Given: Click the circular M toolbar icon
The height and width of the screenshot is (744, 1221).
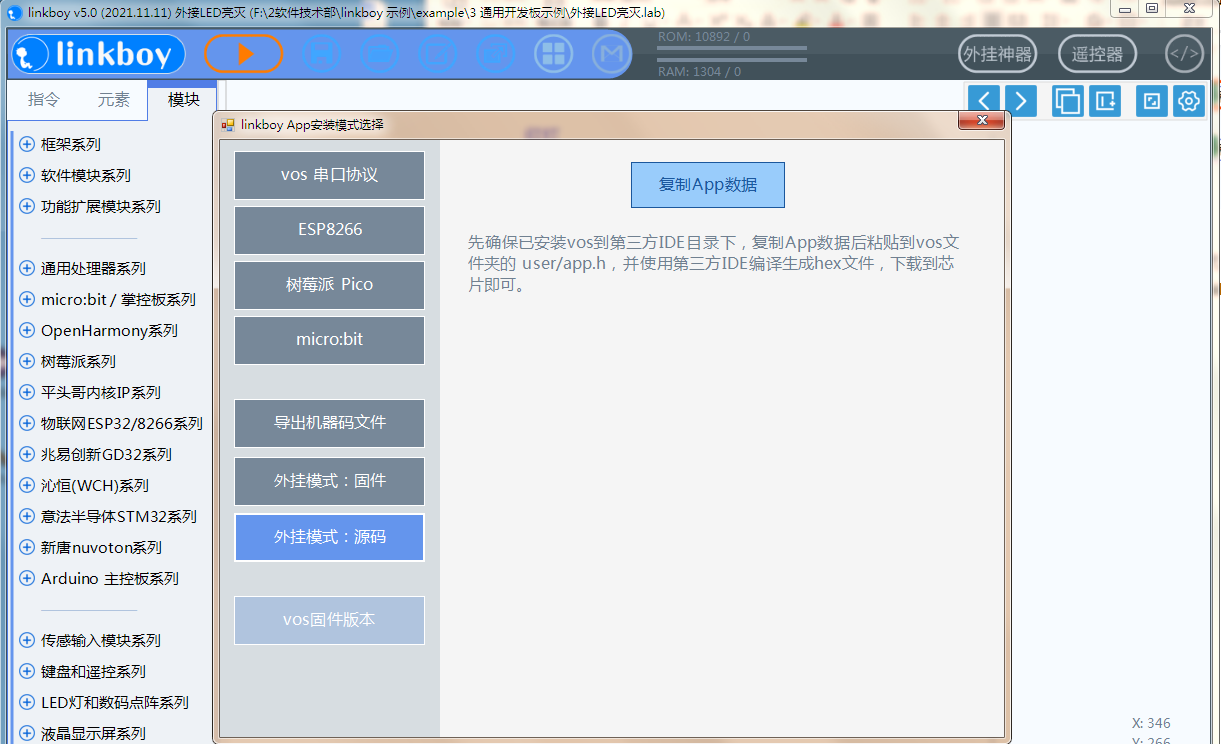Looking at the screenshot, I should coord(611,54).
